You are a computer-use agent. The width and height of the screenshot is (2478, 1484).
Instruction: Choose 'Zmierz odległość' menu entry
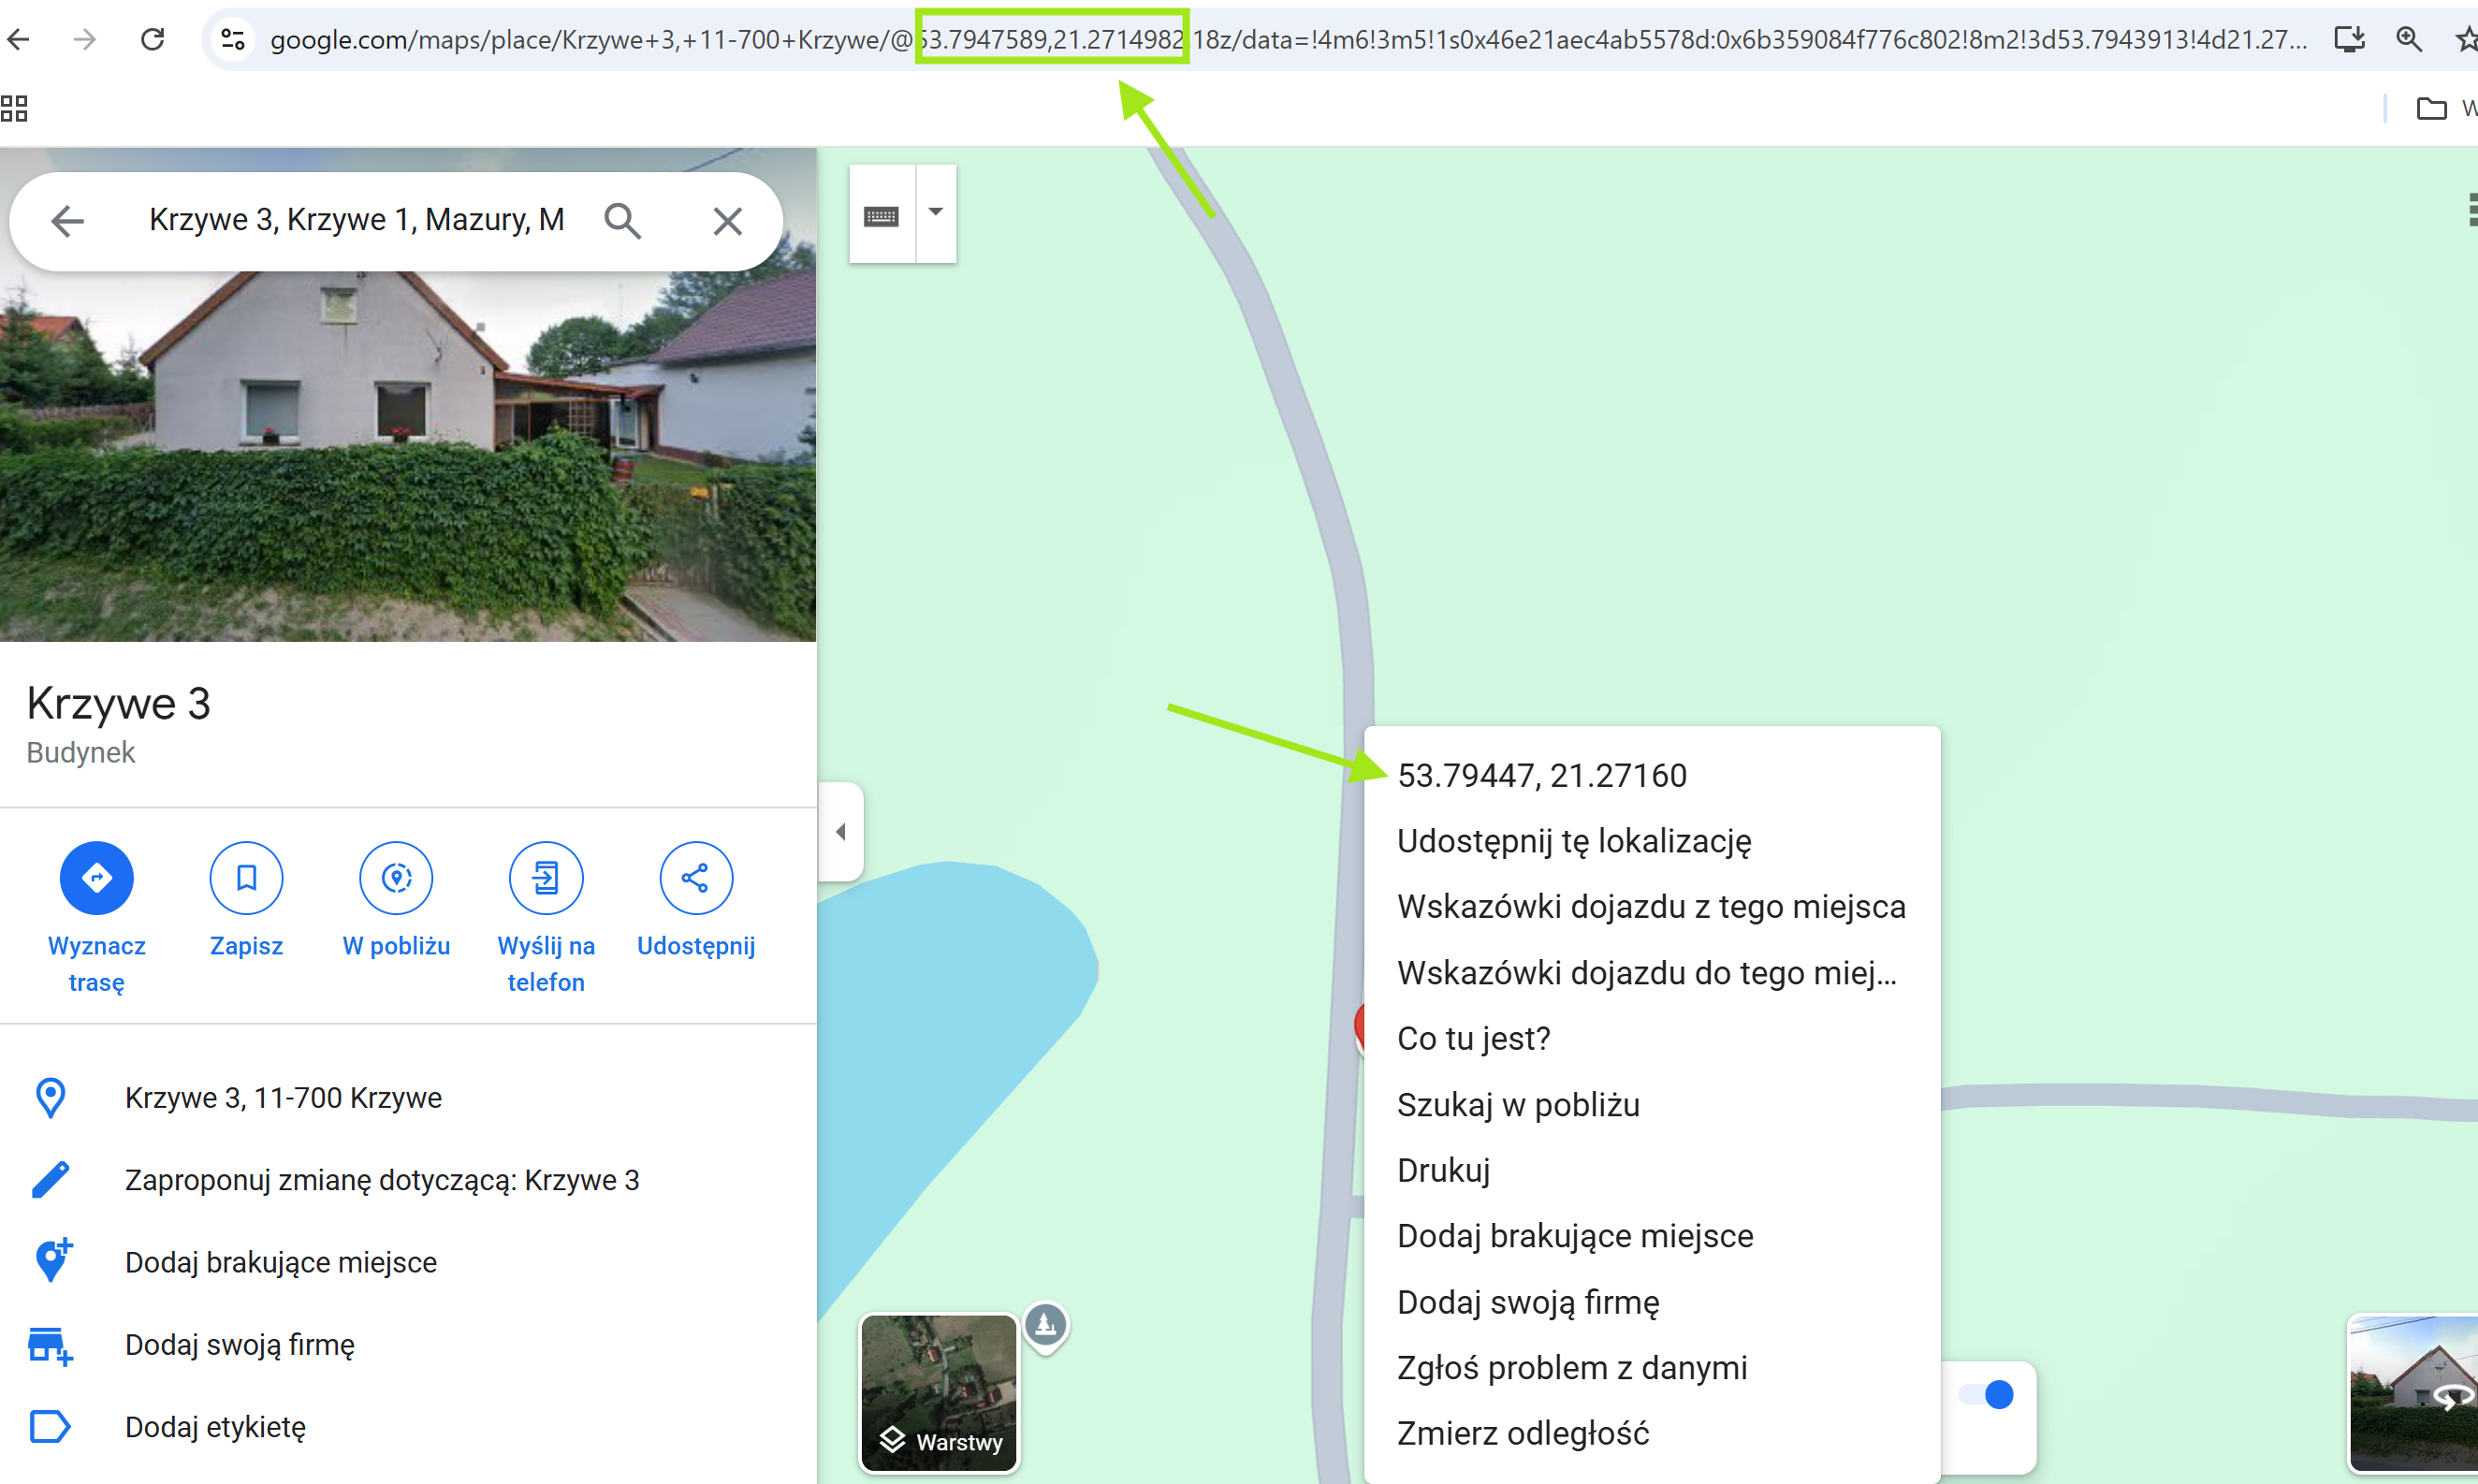[1522, 1433]
